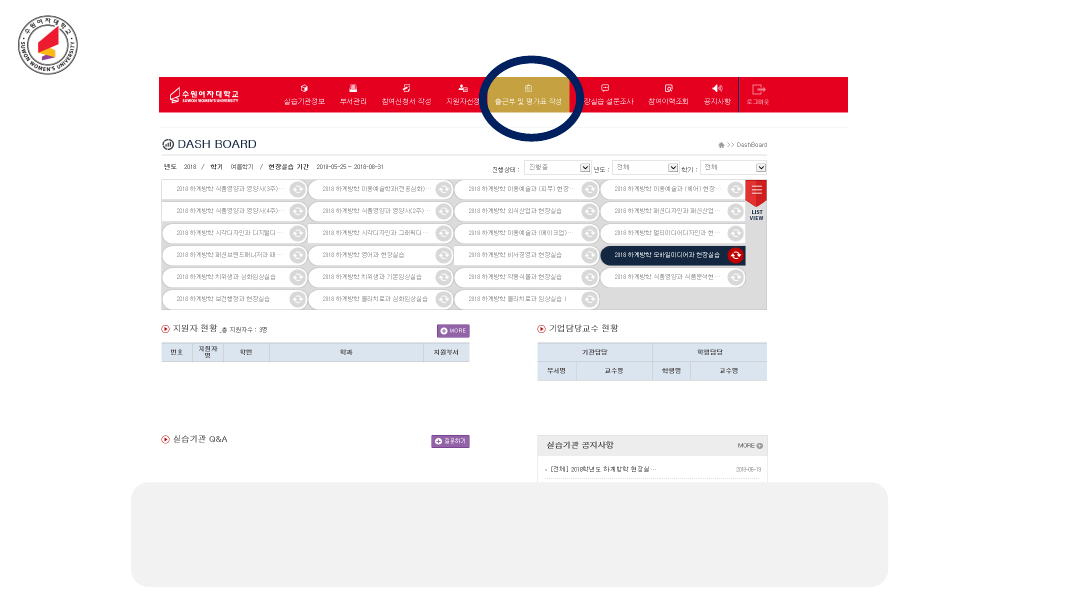The height and width of the screenshot is (608, 1080).
Task: Open the 학기 filter dropdown
Action: coord(733,167)
